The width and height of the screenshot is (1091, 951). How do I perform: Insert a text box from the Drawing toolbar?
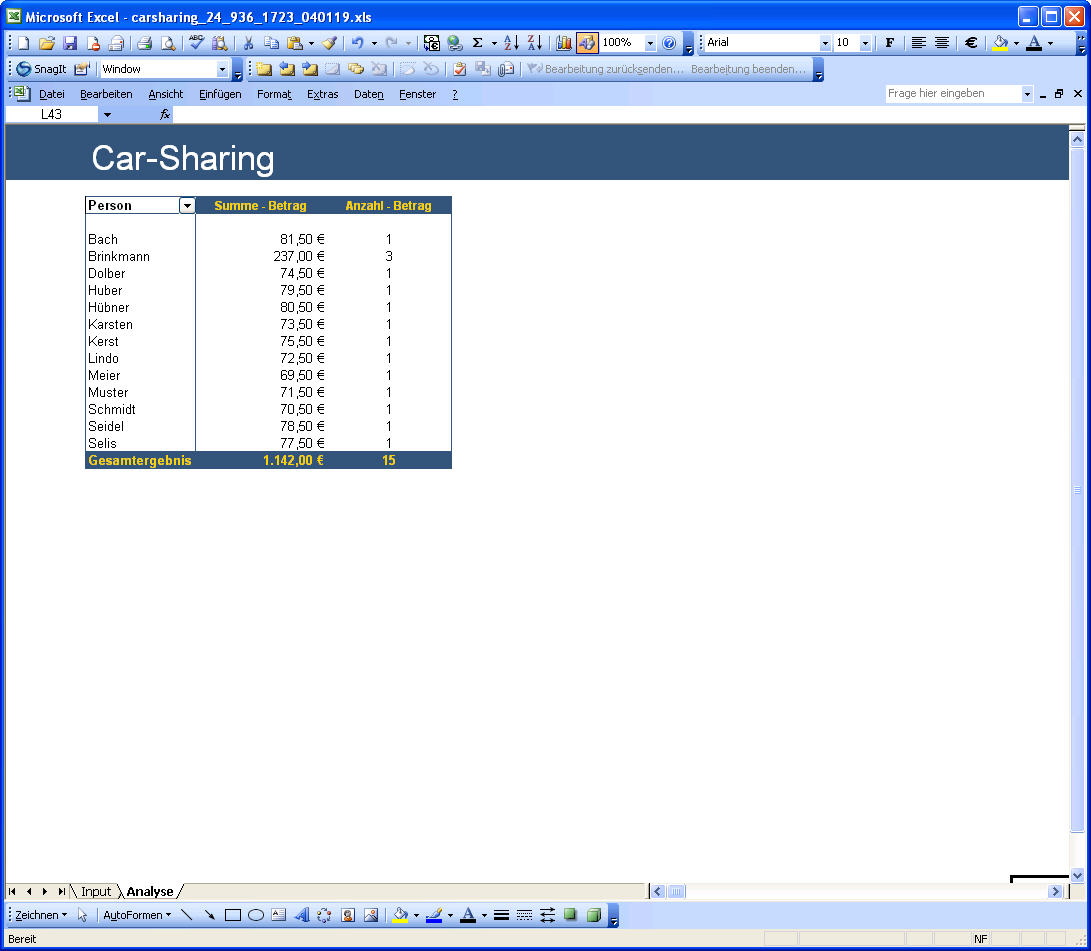(278, 915)
